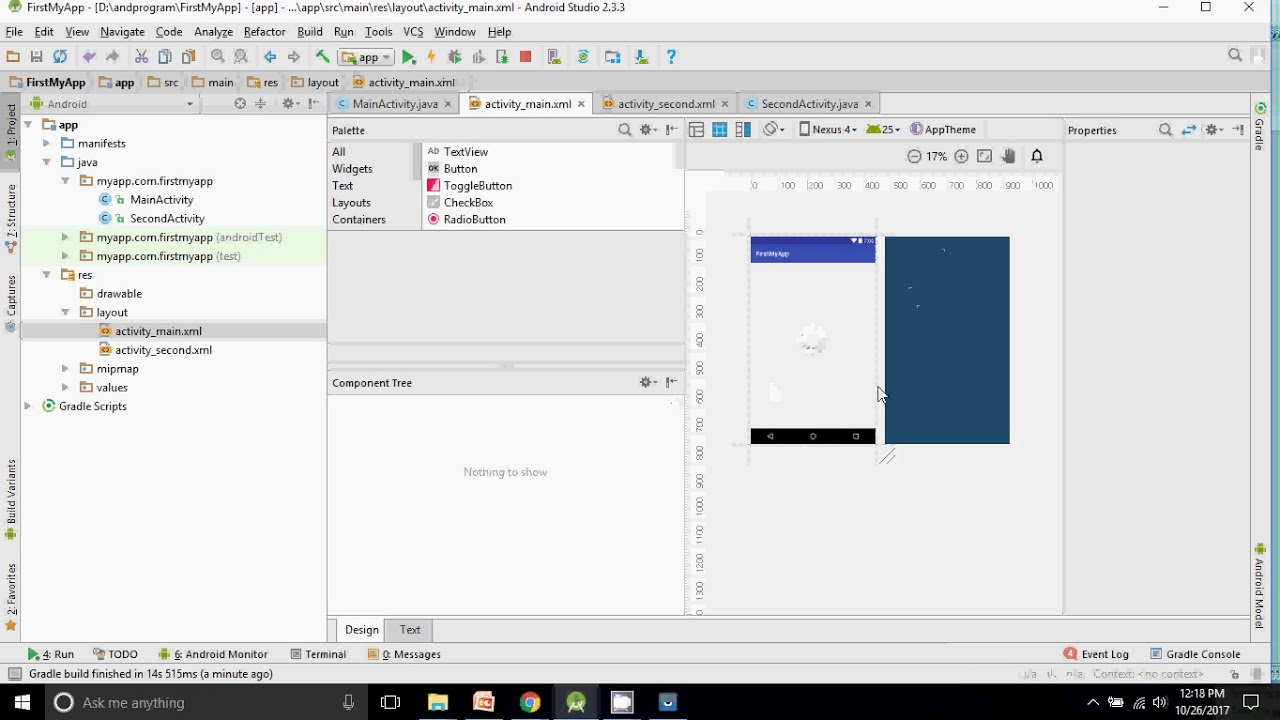Open the Gradle Console panel

point(1195,654)
